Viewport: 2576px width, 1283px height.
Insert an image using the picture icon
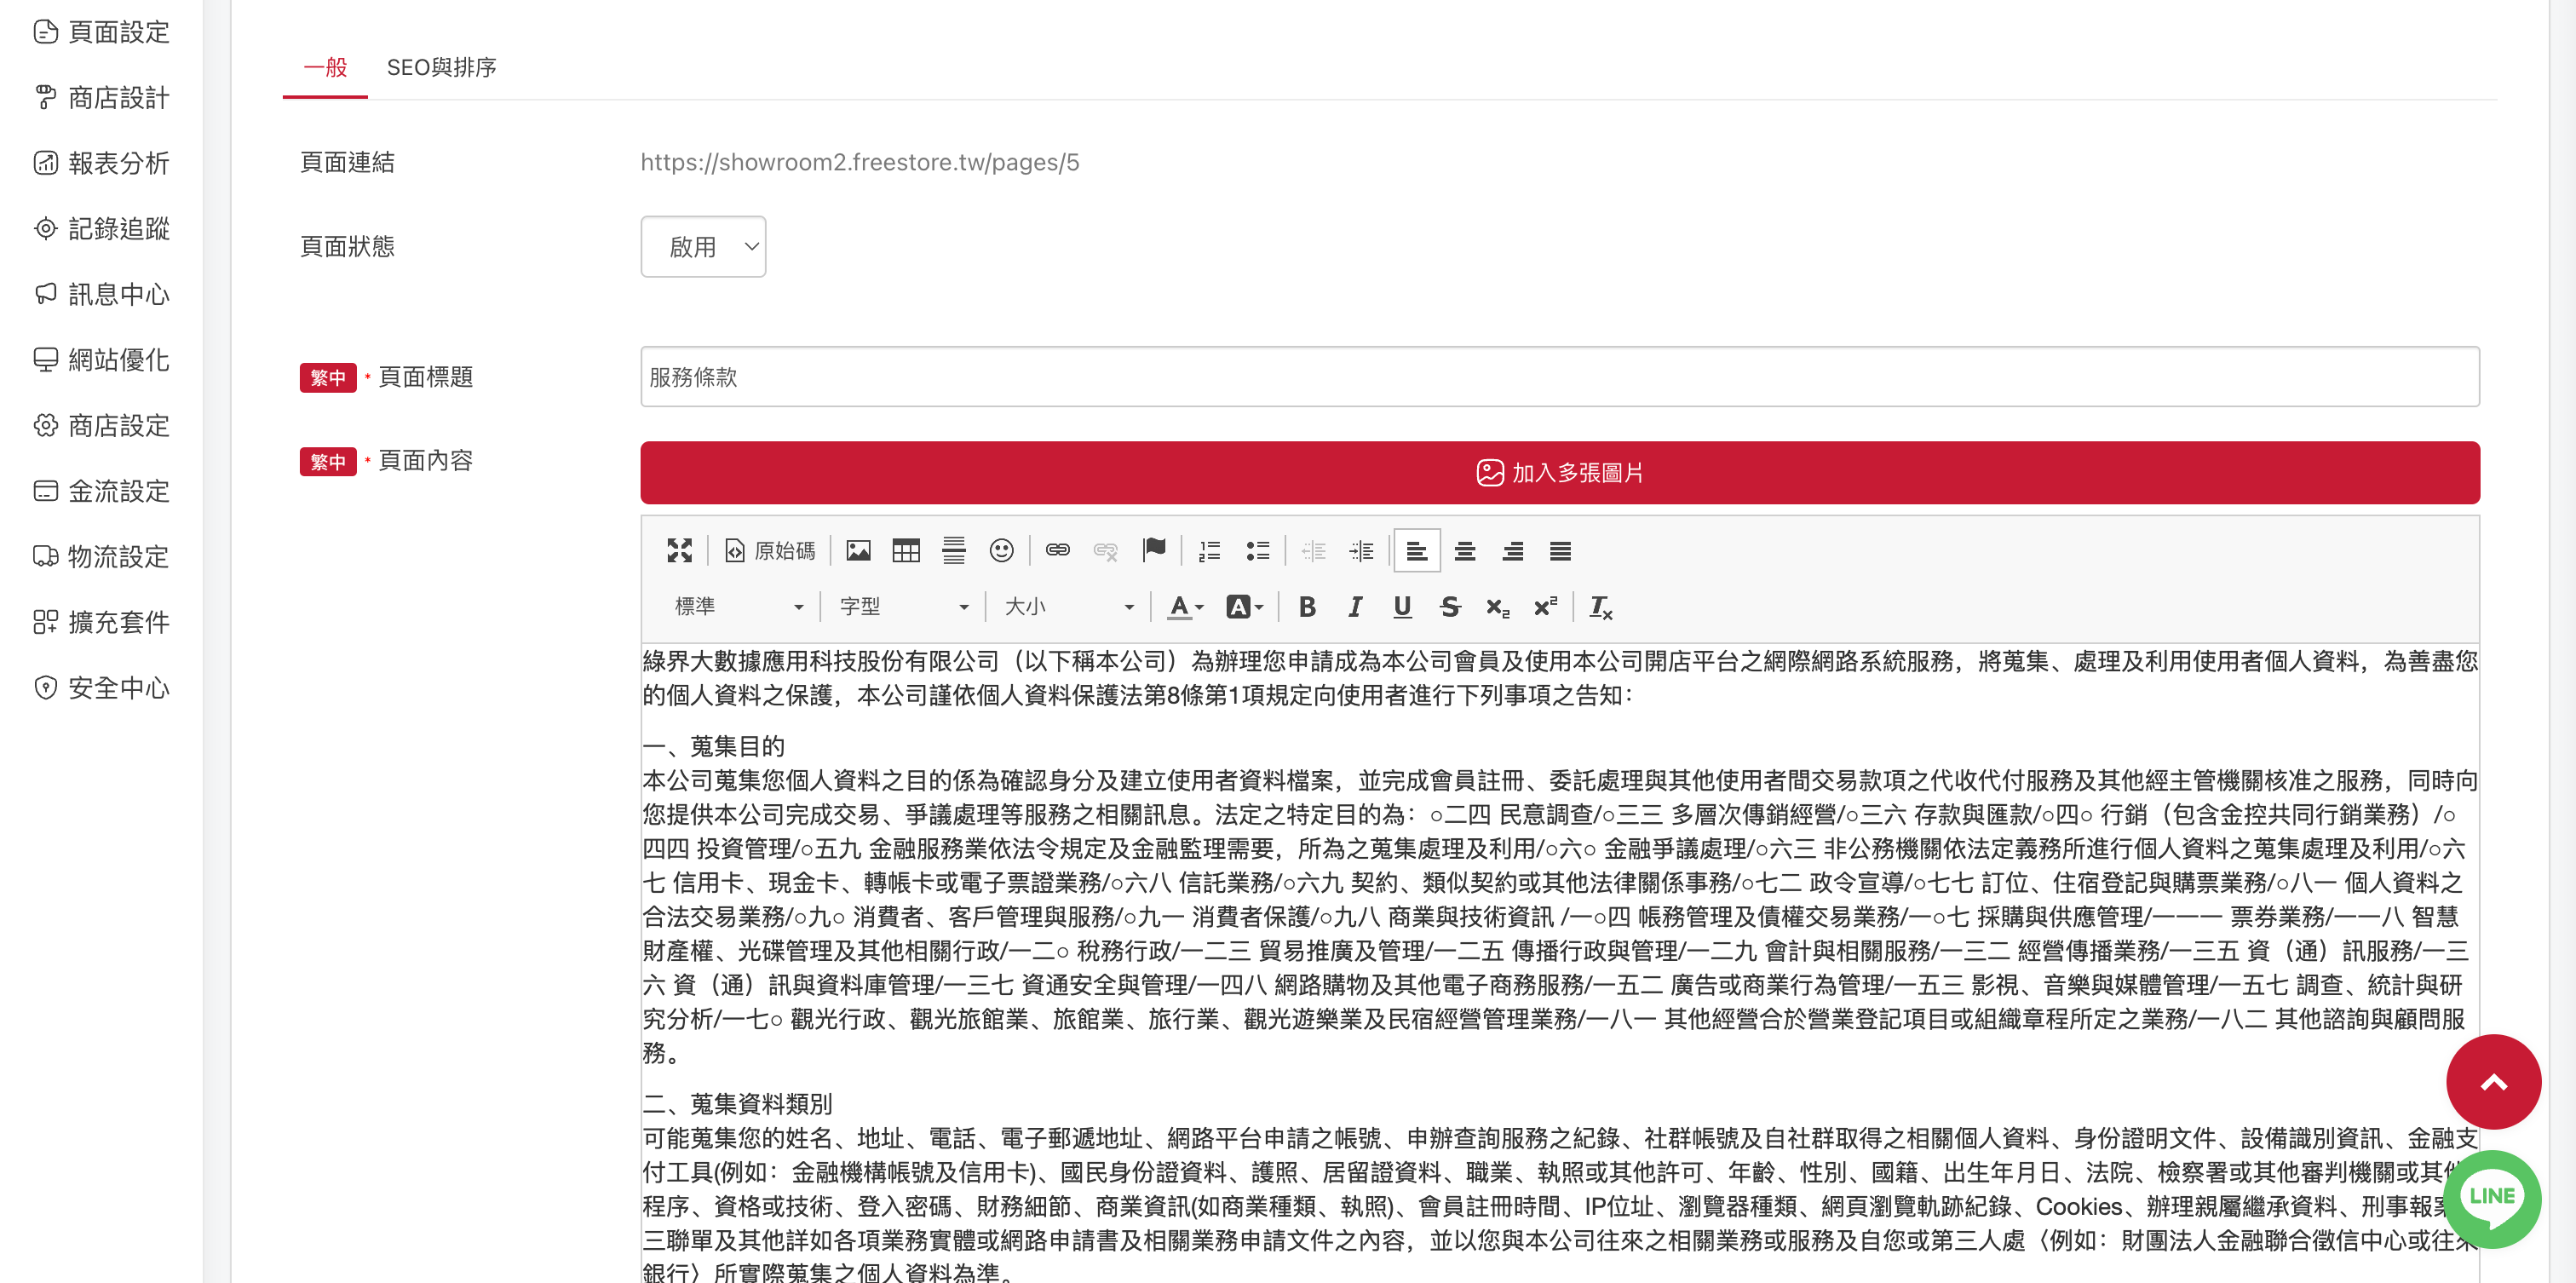[x=858, y=550]
